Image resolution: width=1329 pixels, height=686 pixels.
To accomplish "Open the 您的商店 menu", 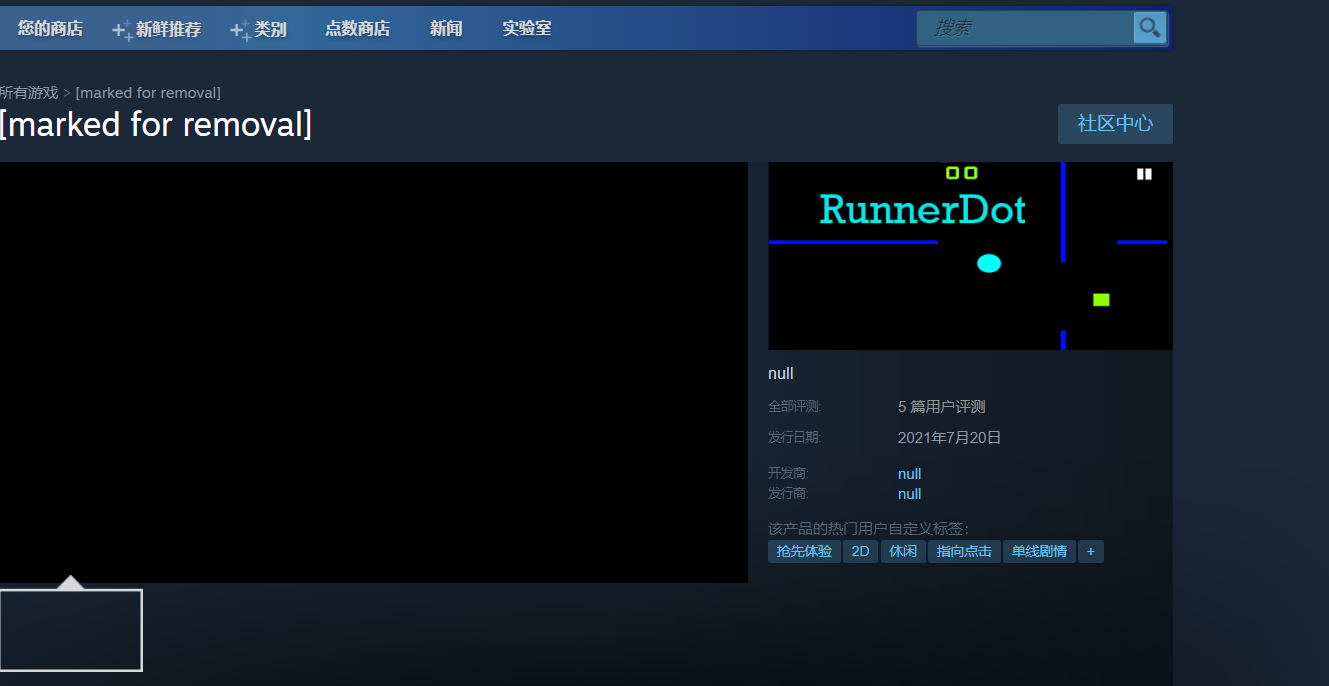I will point(50,29).
